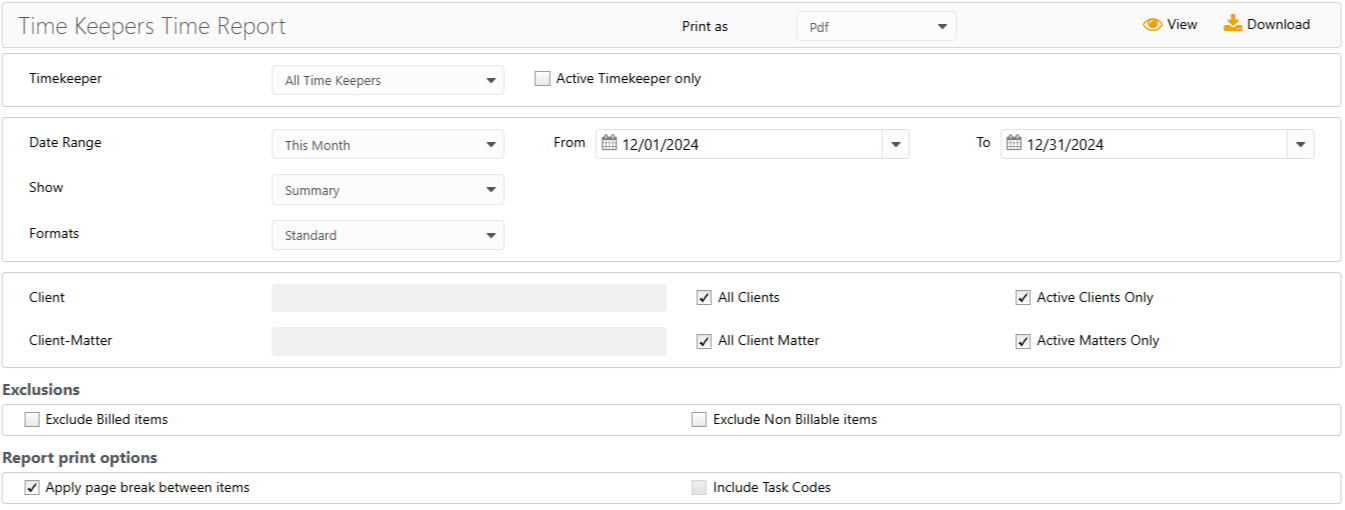Image resolution: width=1345 pixels, height=510 pixels.
Task: Click the From date text field
Action: (x=745, y=145)
